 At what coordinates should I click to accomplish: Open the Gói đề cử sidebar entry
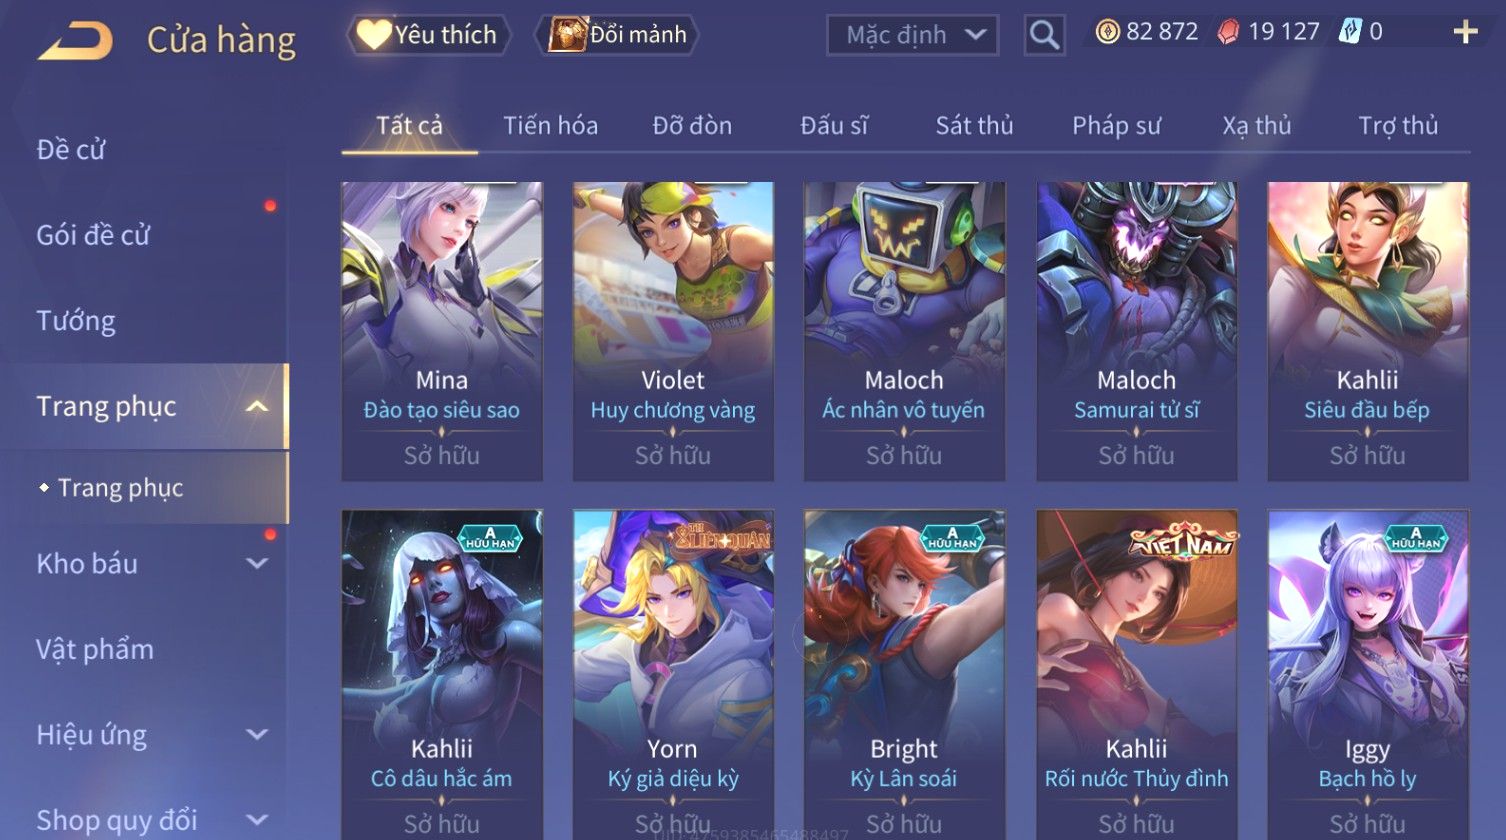93,235
